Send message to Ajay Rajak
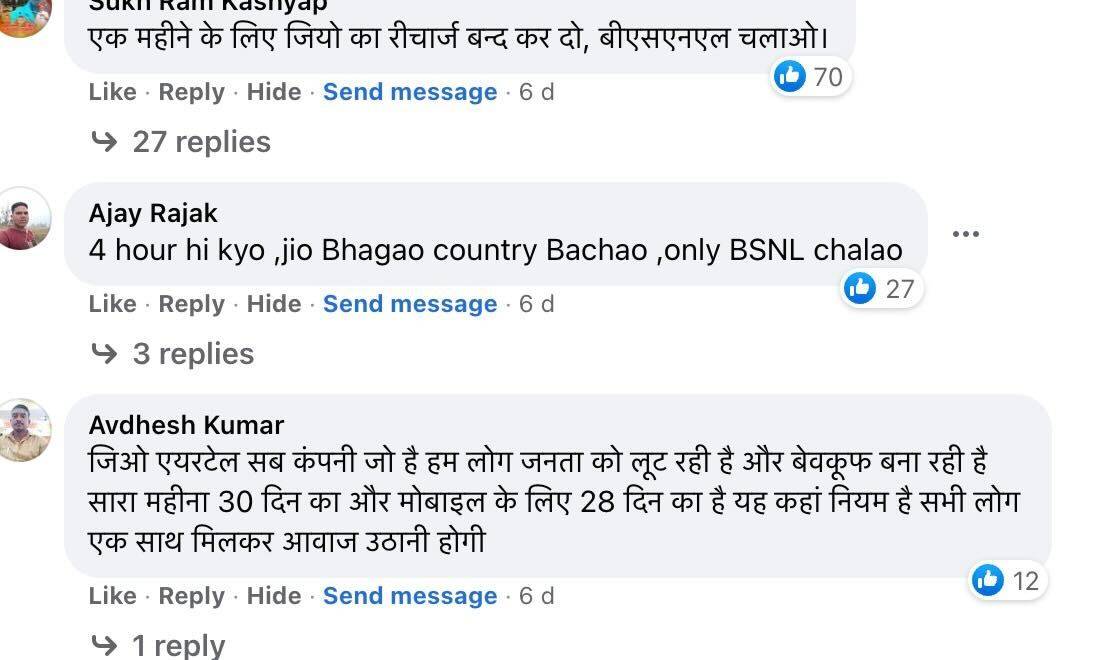This screenshot has height=660, width=1116. 409,304
